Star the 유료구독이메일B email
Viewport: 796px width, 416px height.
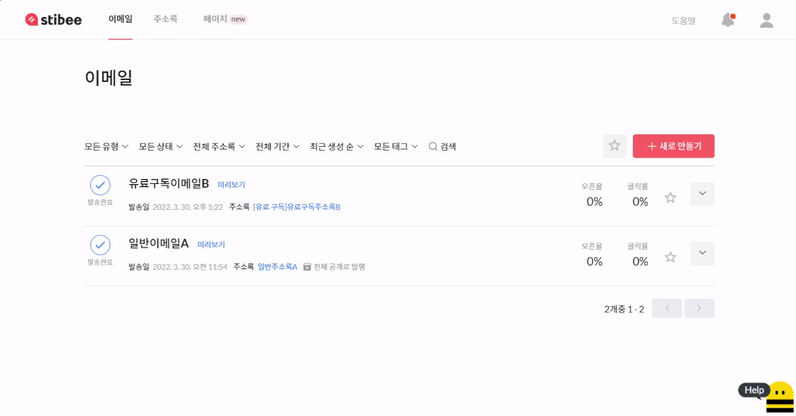(670, 198)
